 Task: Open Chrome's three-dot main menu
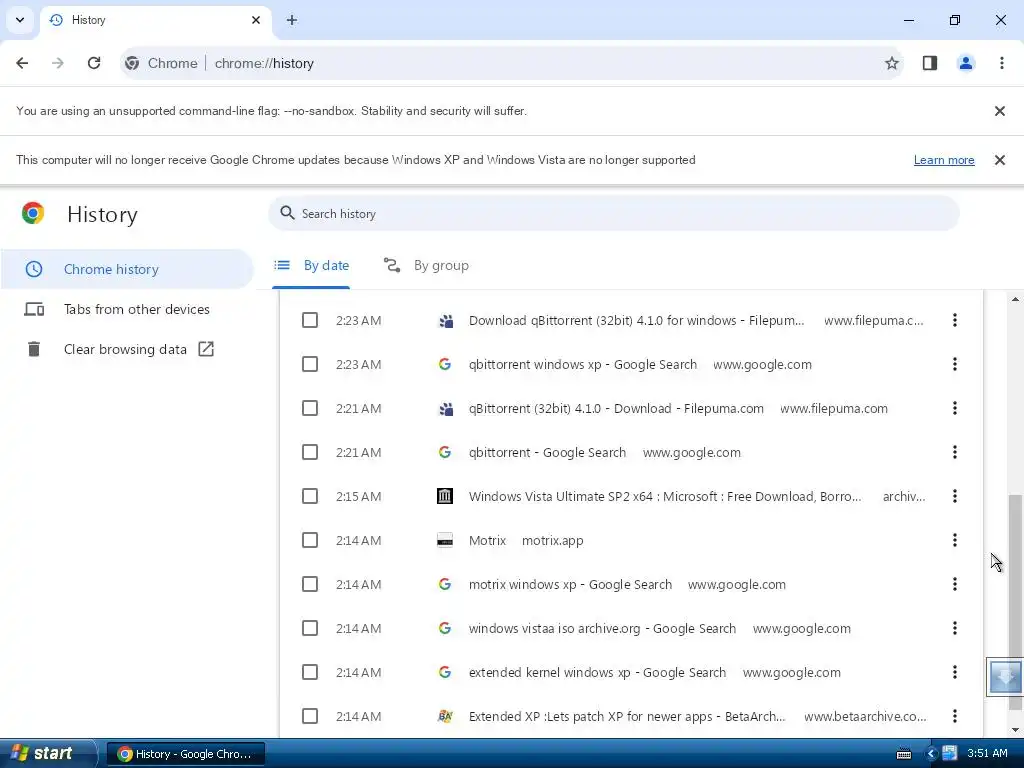pyautogui.click(x=1002, y=63)
